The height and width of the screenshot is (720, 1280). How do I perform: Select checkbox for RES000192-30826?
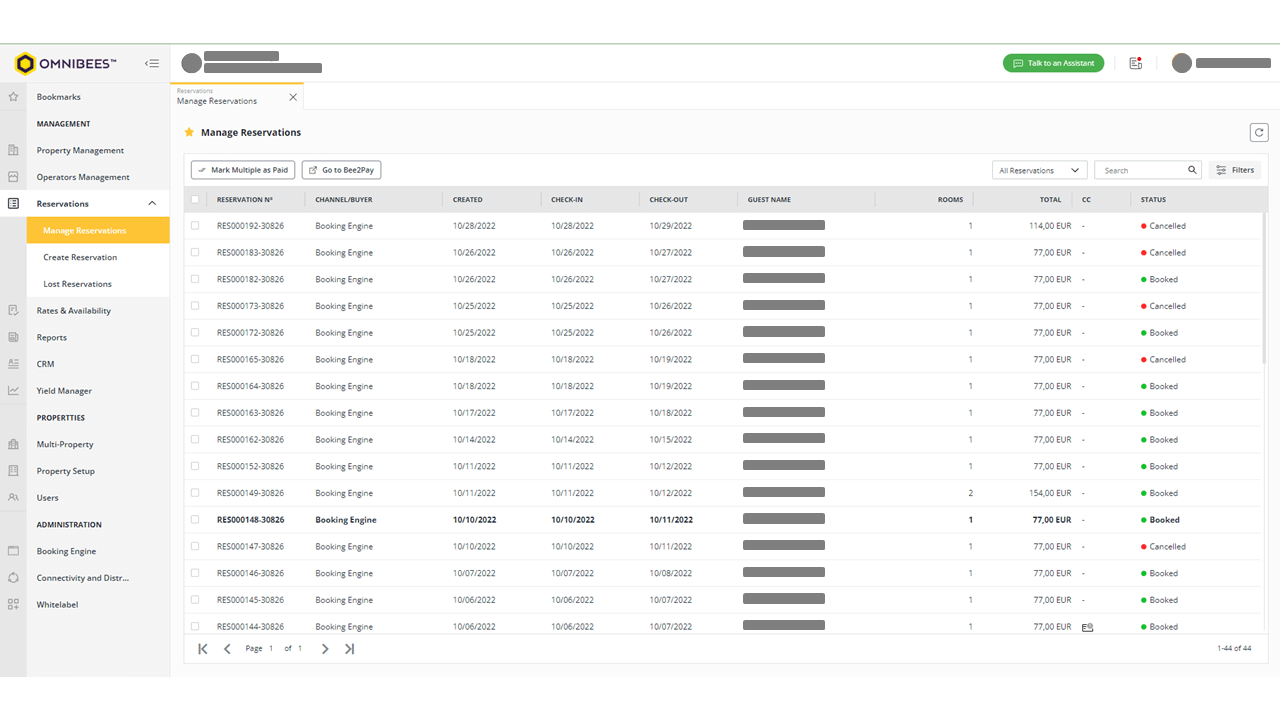(195, 226)
